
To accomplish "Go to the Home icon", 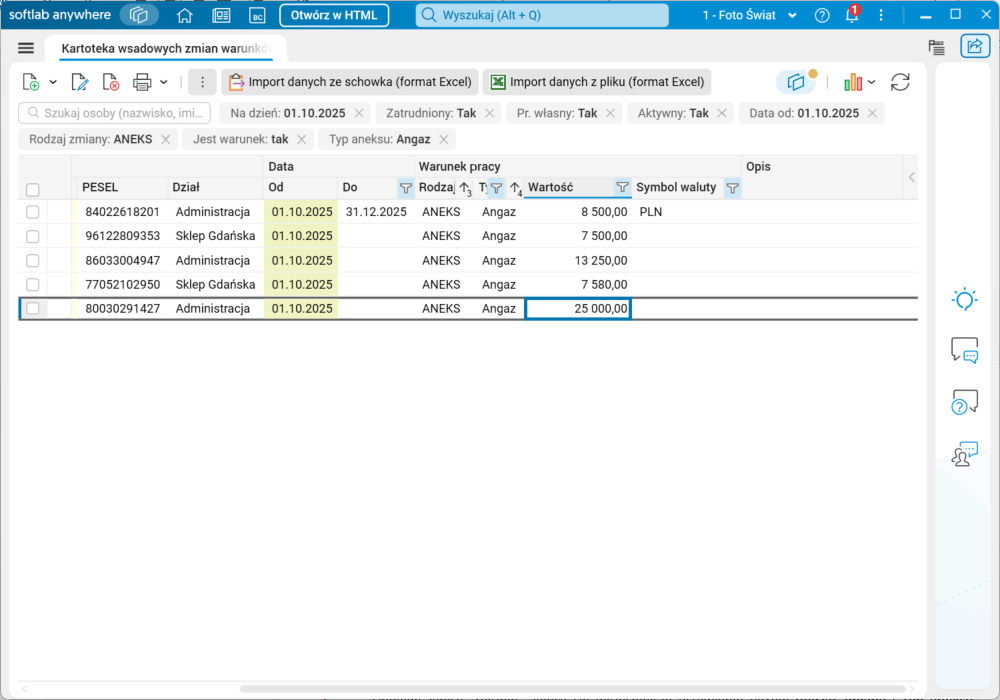I will coord(184,15).
